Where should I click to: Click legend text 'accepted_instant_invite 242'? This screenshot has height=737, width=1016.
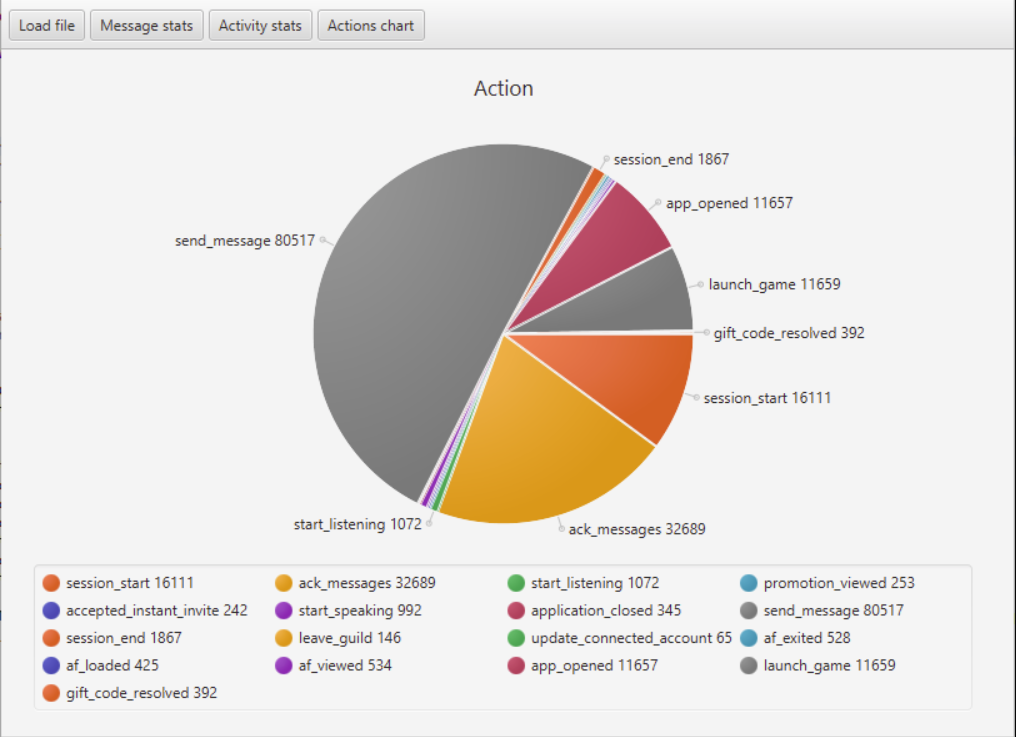coord(157,611)
